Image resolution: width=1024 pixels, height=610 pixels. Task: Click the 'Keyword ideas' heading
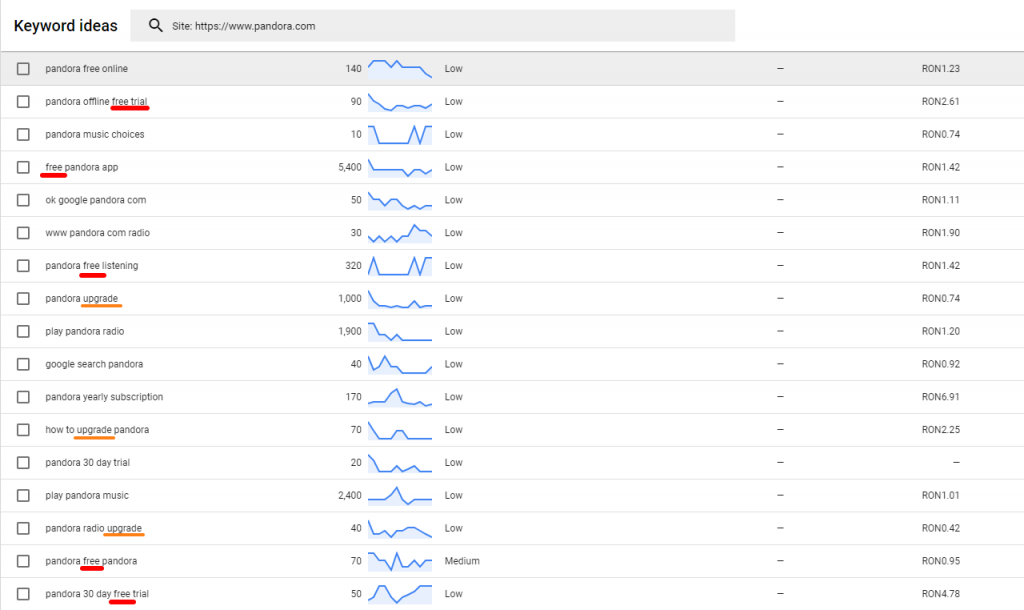(x=65, y=26)
